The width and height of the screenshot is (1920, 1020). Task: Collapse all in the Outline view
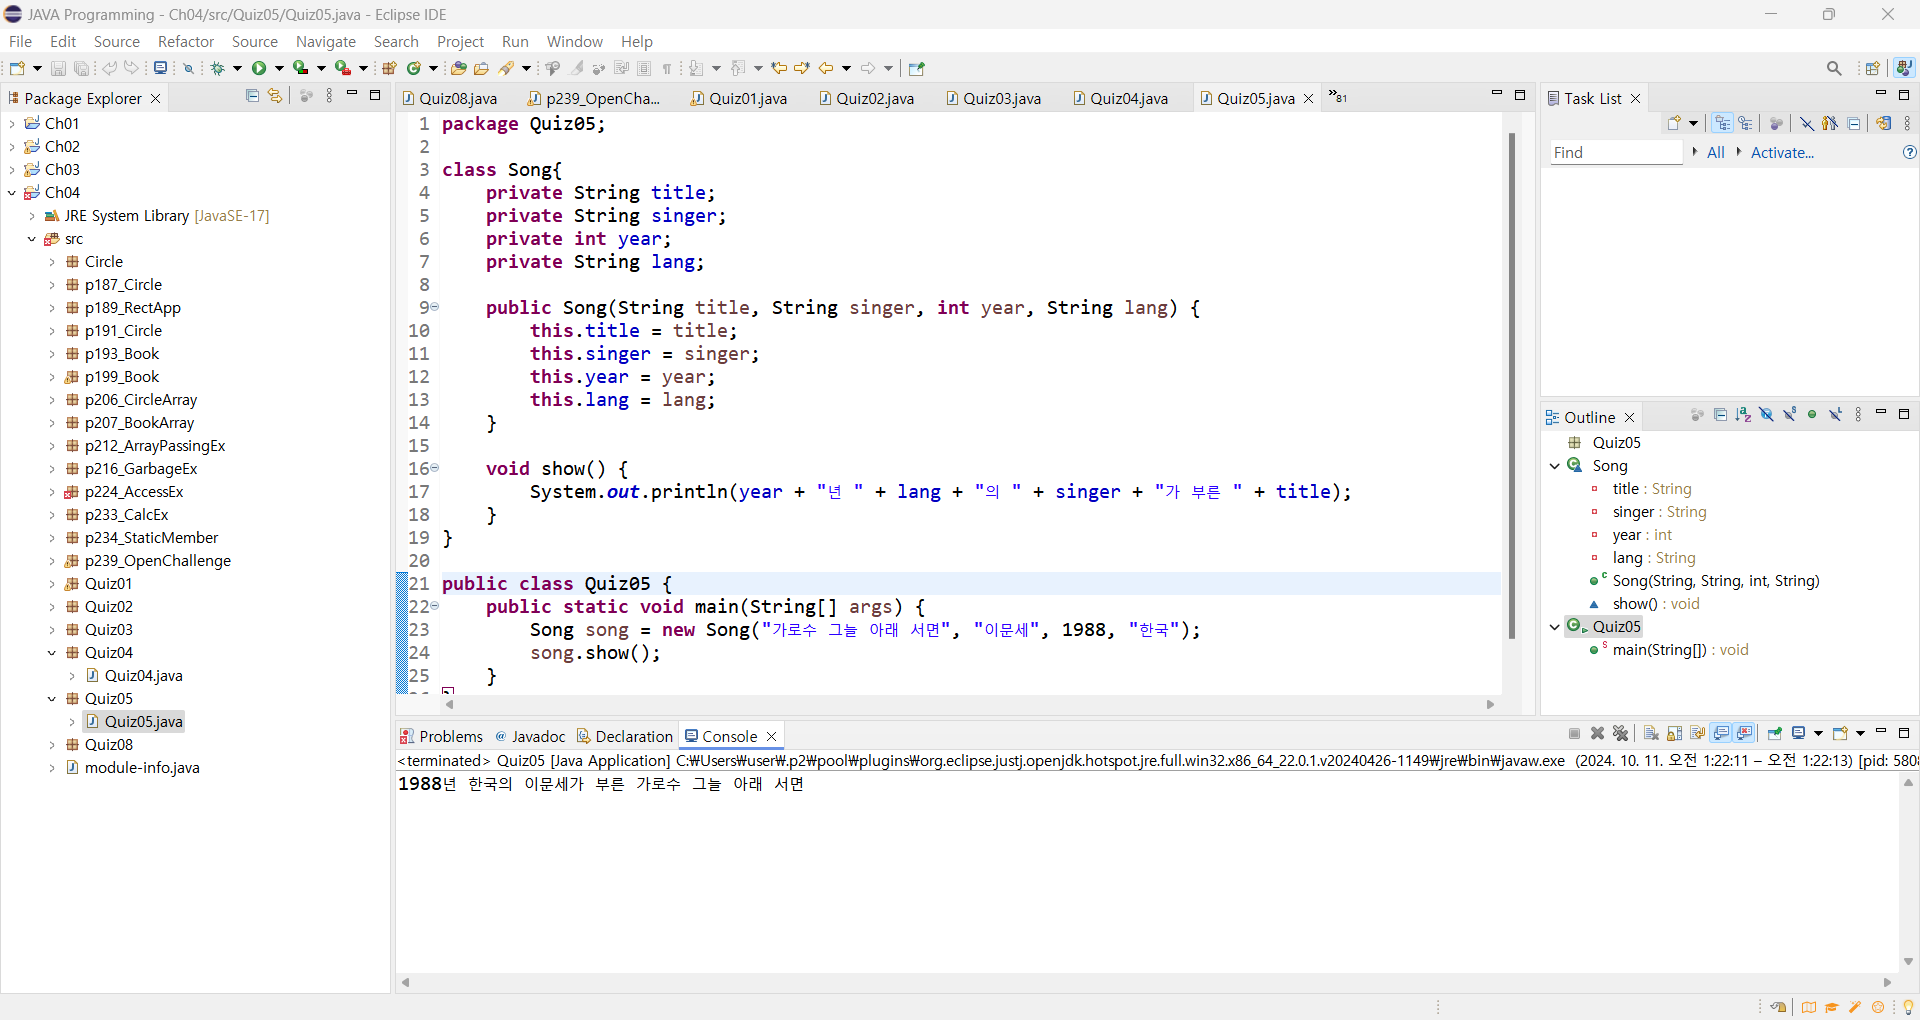1721,415
